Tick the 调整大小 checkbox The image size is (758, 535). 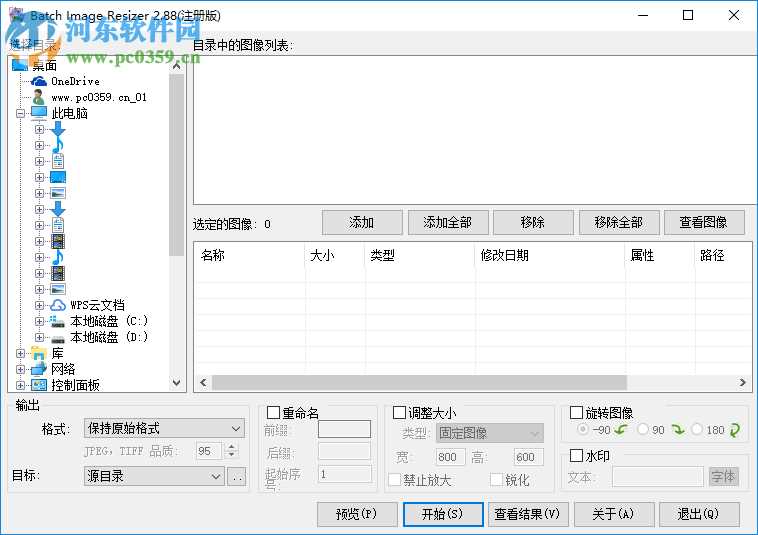[399, 413]
